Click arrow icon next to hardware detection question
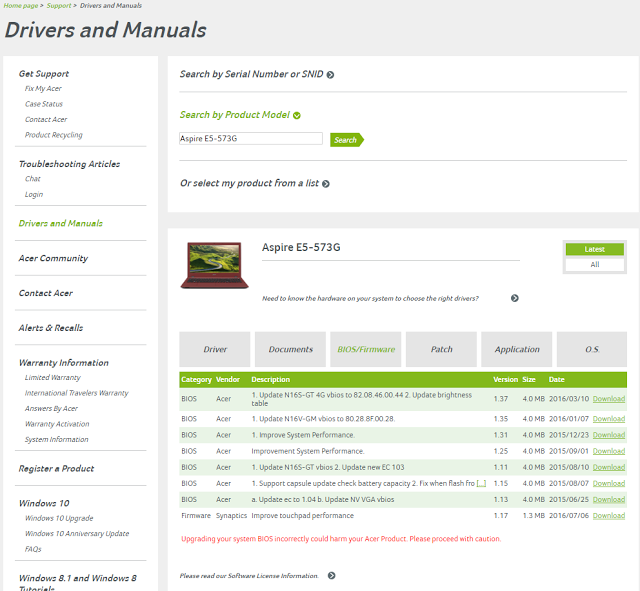 pyautogui.click(x=514, y=298)
